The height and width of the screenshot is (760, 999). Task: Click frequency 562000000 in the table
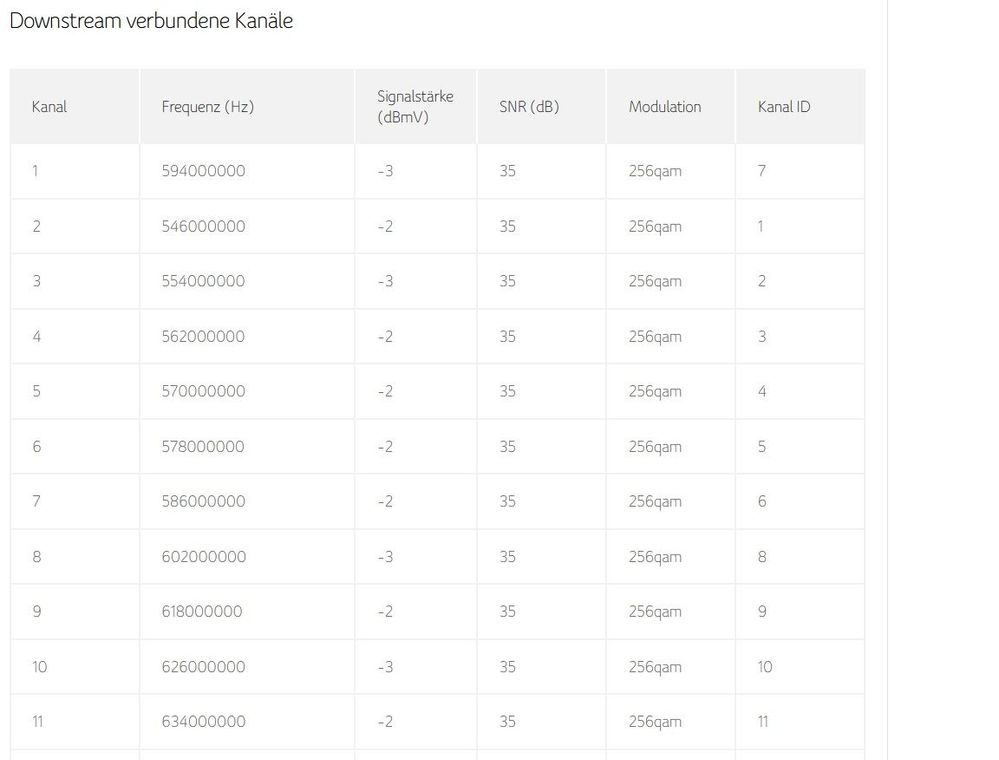pyautogui.click(x=203, y=337)
